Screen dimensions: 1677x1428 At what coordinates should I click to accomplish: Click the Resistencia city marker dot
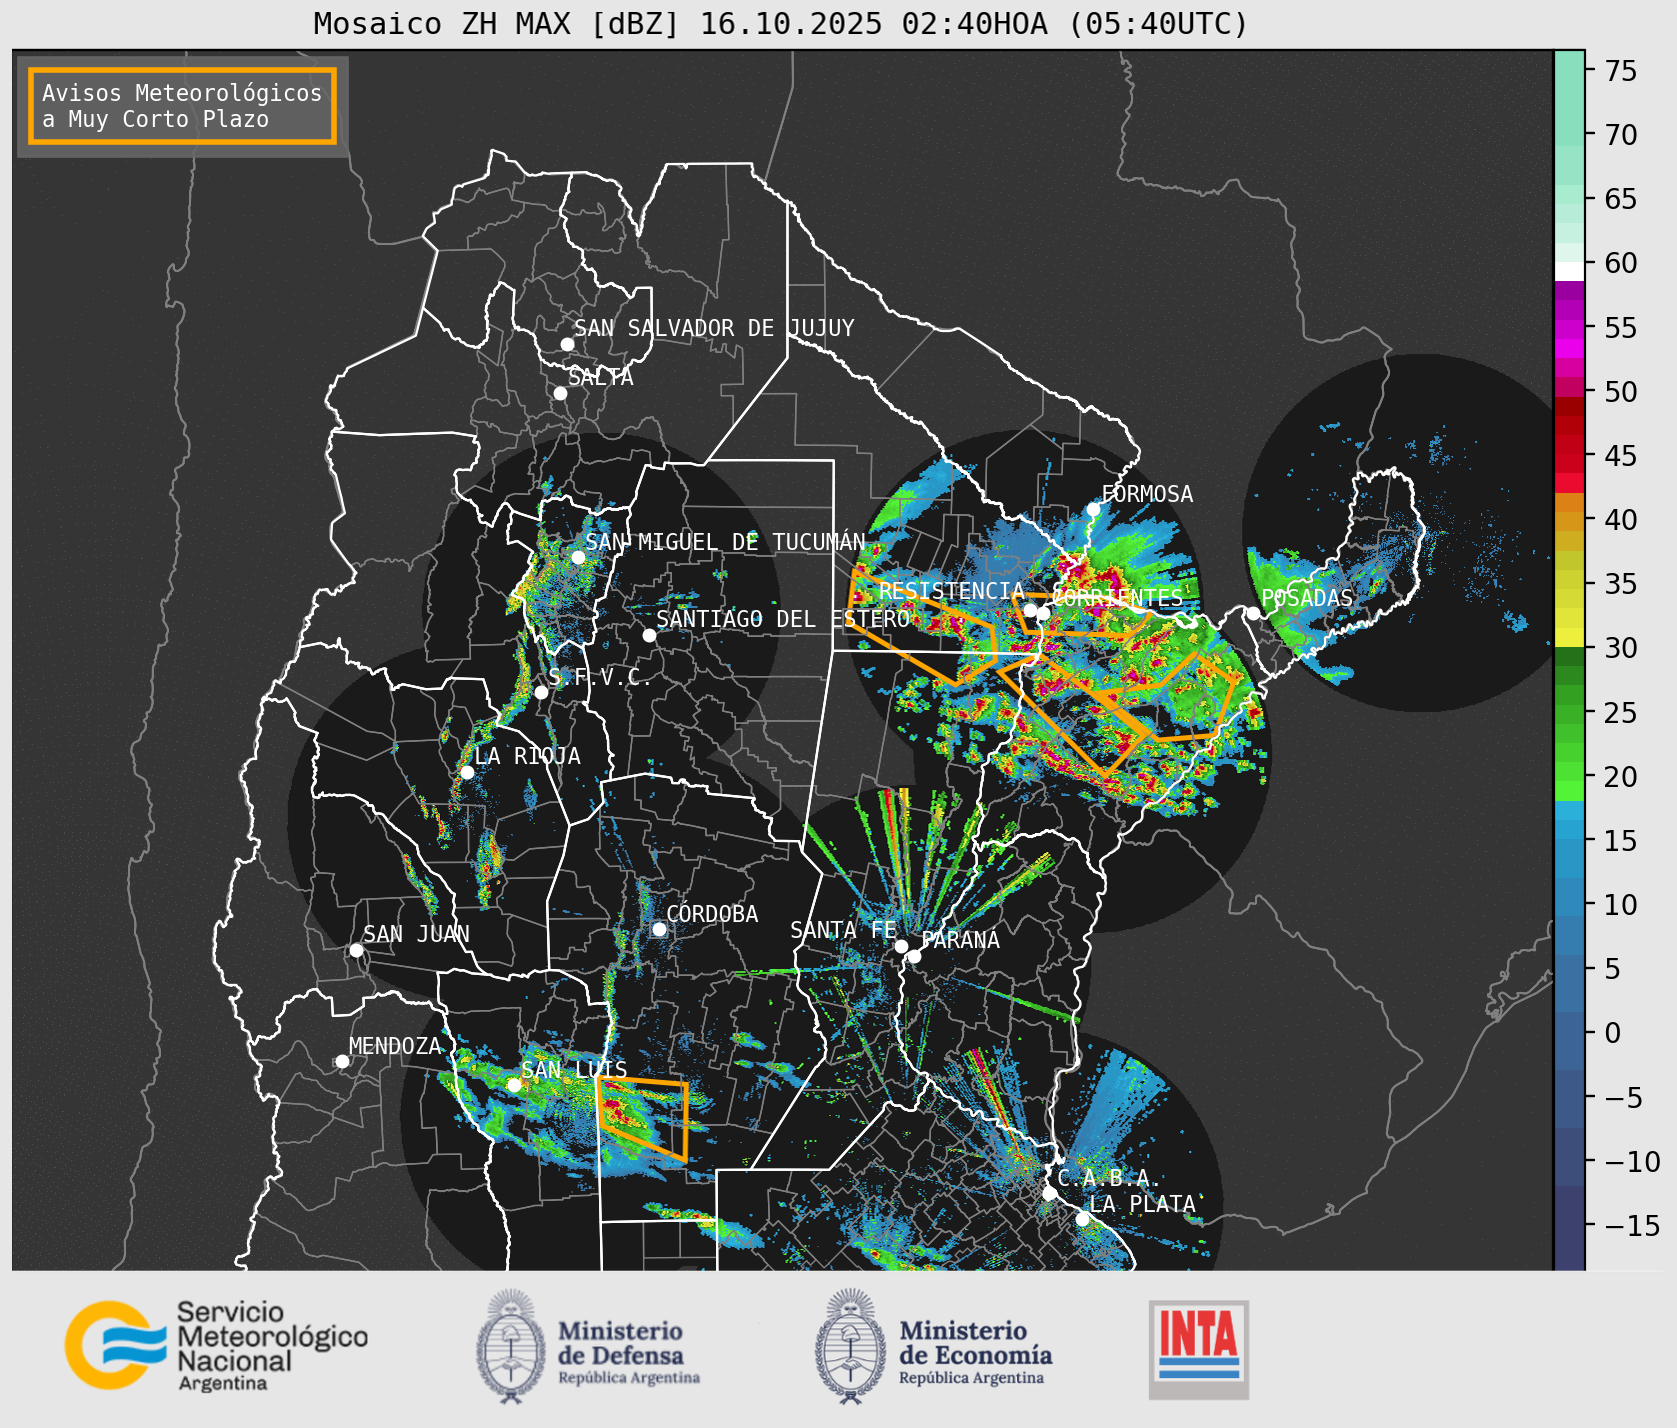pyautogui.click(x=1030, y=610)
